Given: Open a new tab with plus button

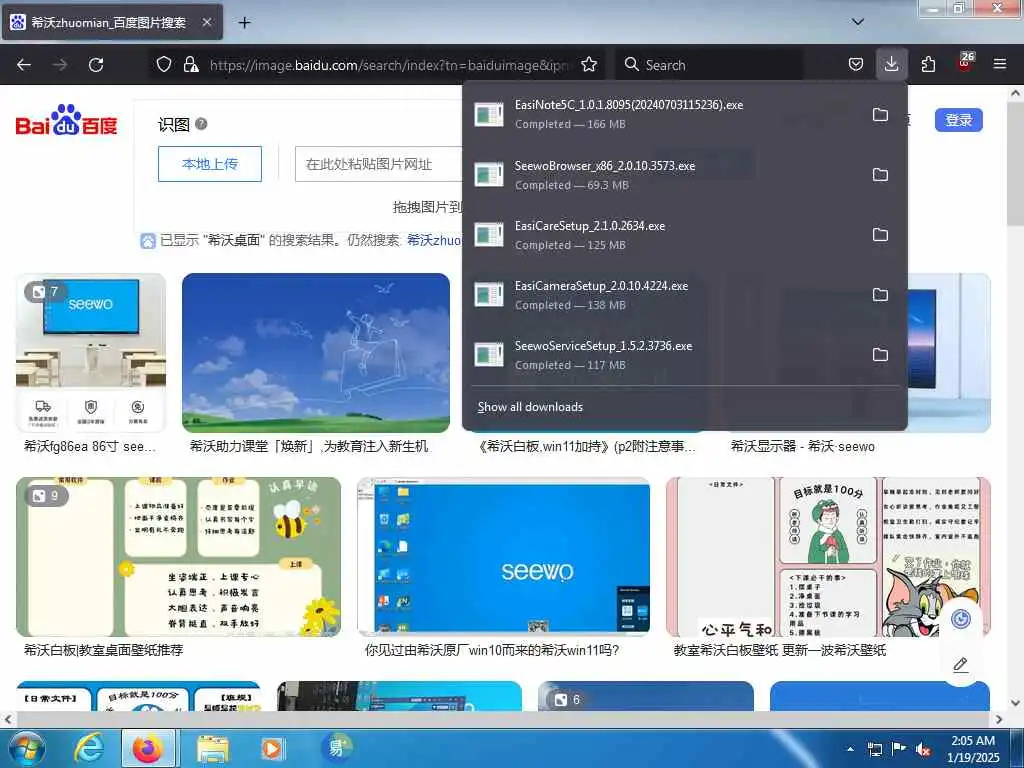Looking at the screenshot, I should 244,23.
